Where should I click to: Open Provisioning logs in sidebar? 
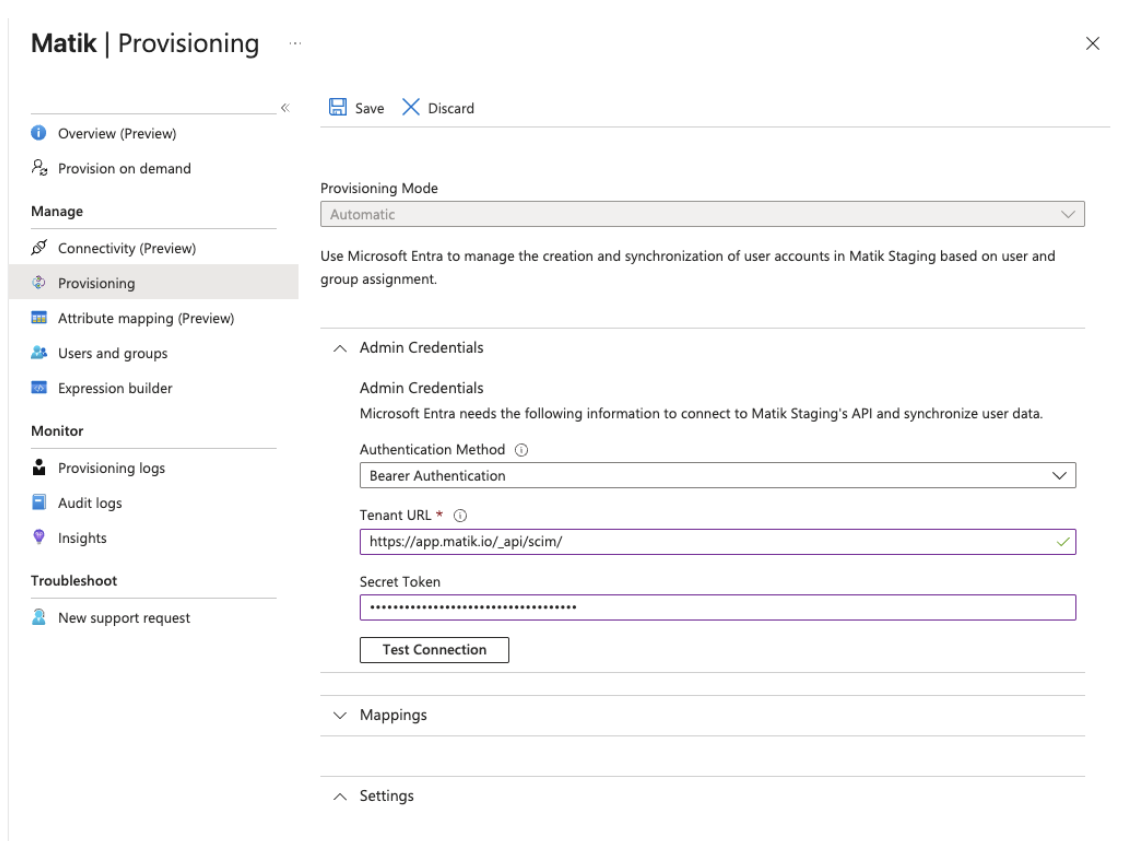[x=111, y=468]
